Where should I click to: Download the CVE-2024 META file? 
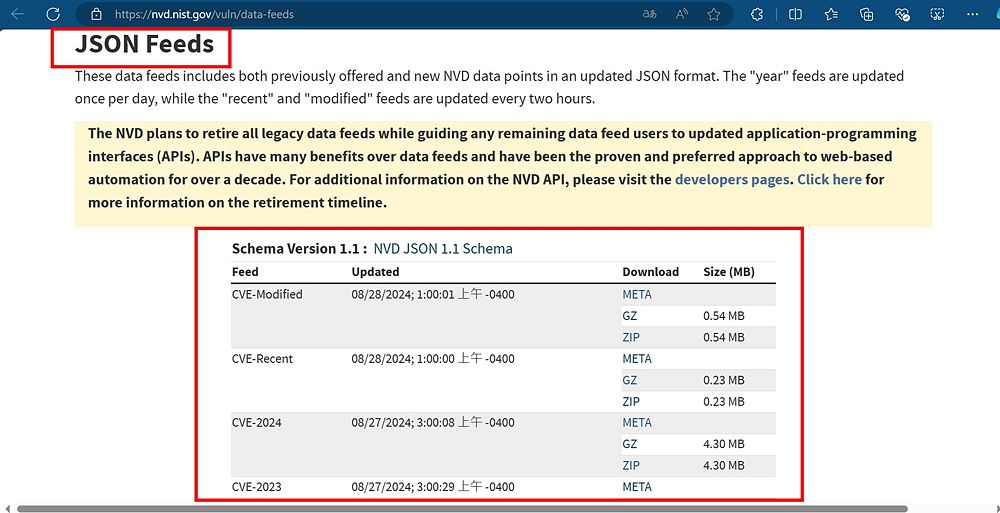tap(637, 422)
